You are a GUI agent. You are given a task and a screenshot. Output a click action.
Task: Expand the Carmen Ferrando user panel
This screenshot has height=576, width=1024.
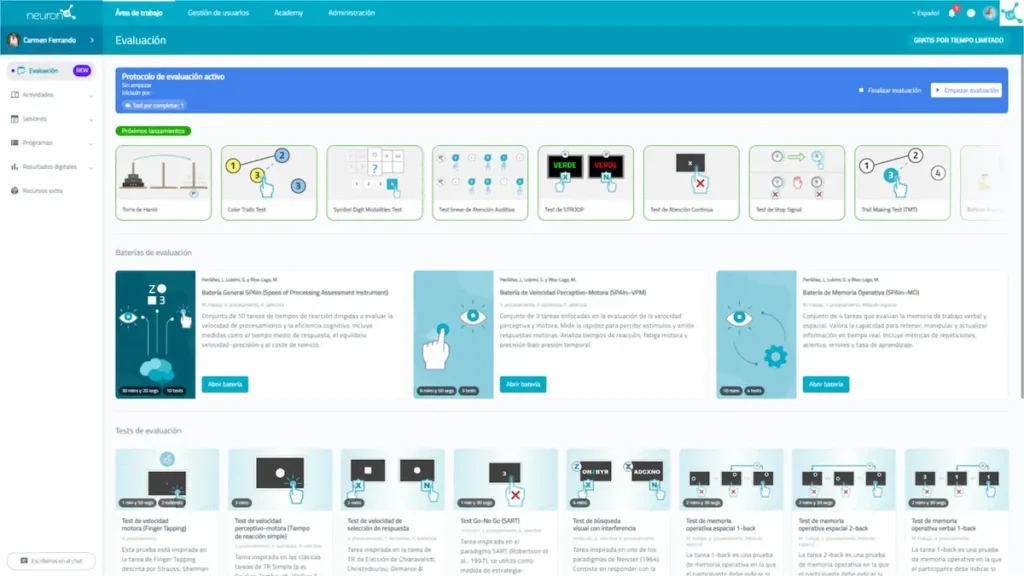(x=50, y=40)
